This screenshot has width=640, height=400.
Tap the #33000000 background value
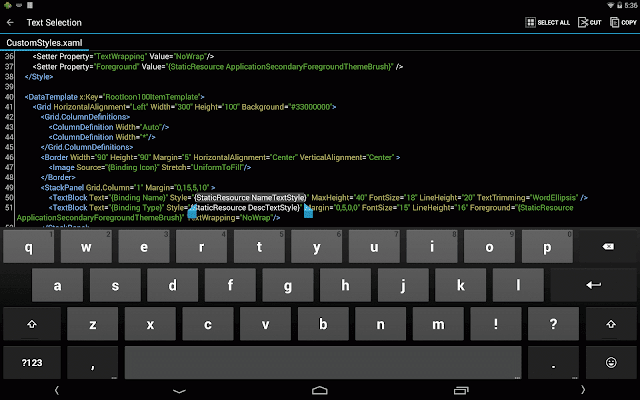coord(311,107)
